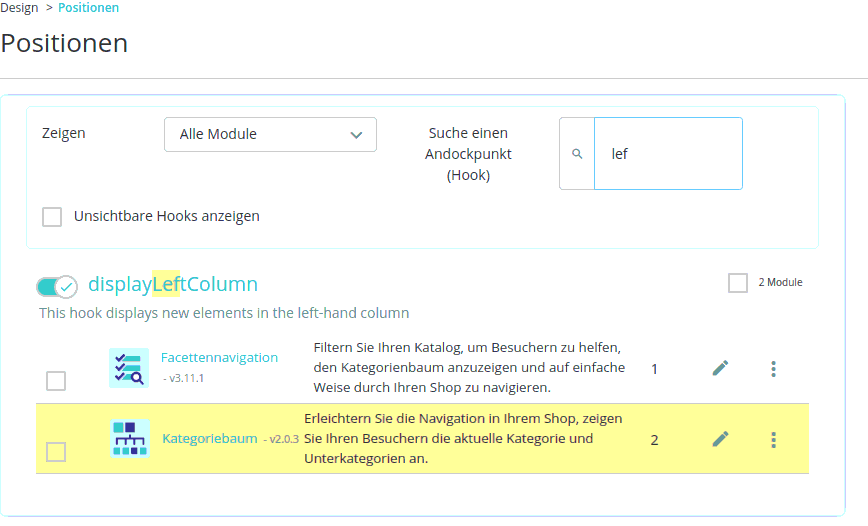Check Unsichtbare Hooks anzeigen checkbox

click(52, 216)
